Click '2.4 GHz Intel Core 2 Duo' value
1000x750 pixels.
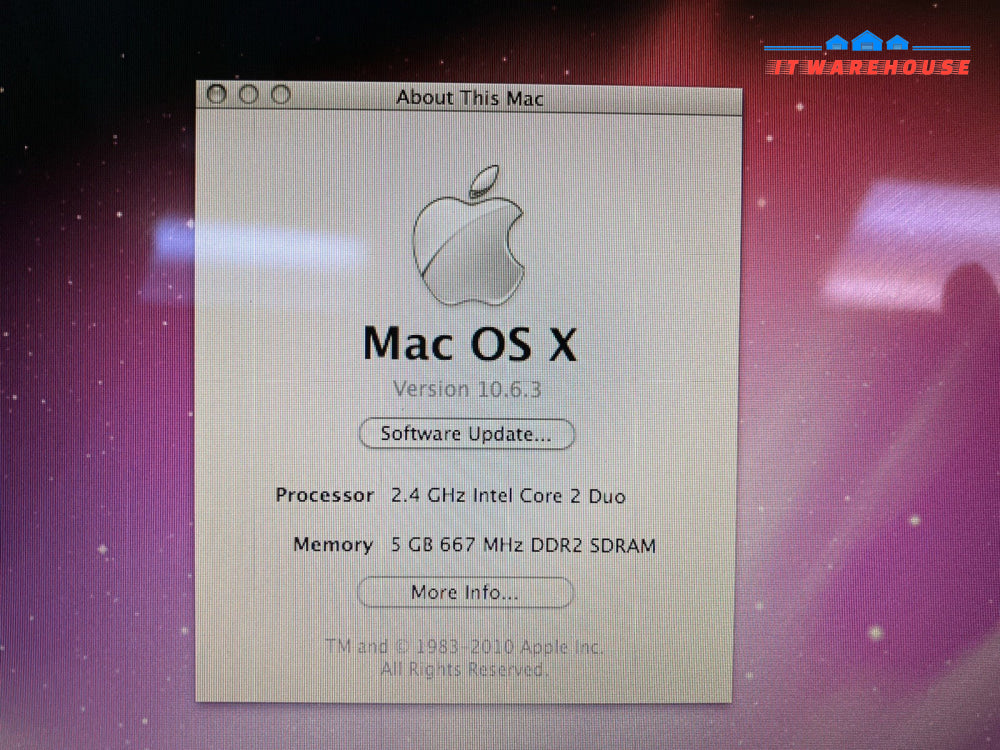click(x=508, y=496)
